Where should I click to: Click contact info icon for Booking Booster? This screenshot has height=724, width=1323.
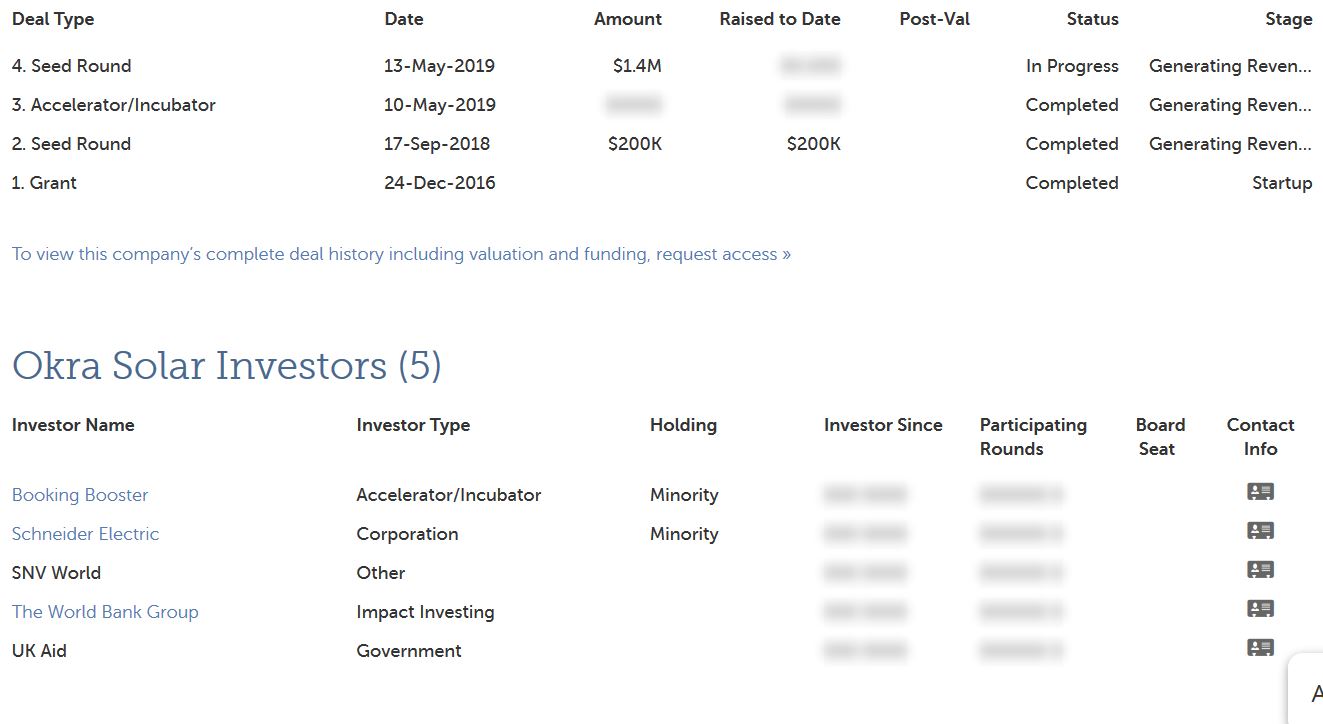1260,492
